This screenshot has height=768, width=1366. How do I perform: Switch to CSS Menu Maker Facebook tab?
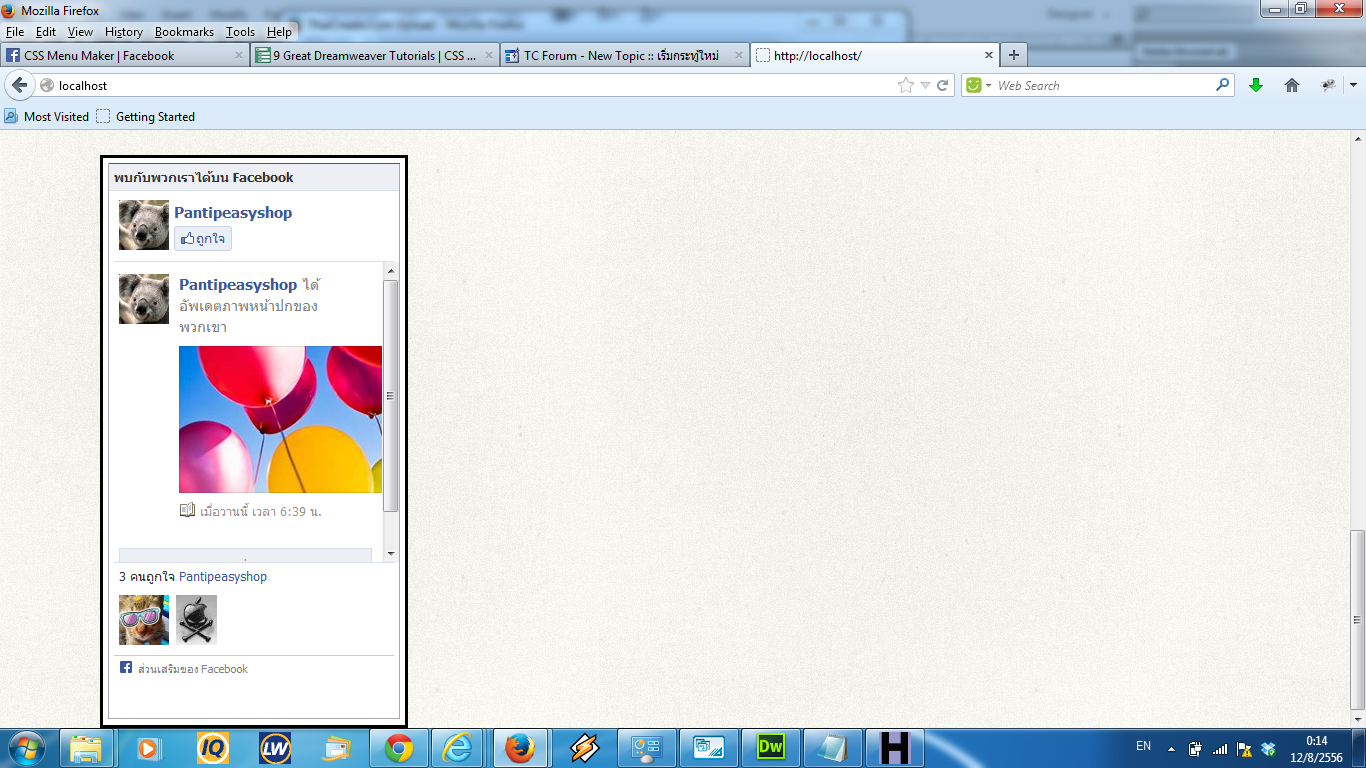click(125, 56)
